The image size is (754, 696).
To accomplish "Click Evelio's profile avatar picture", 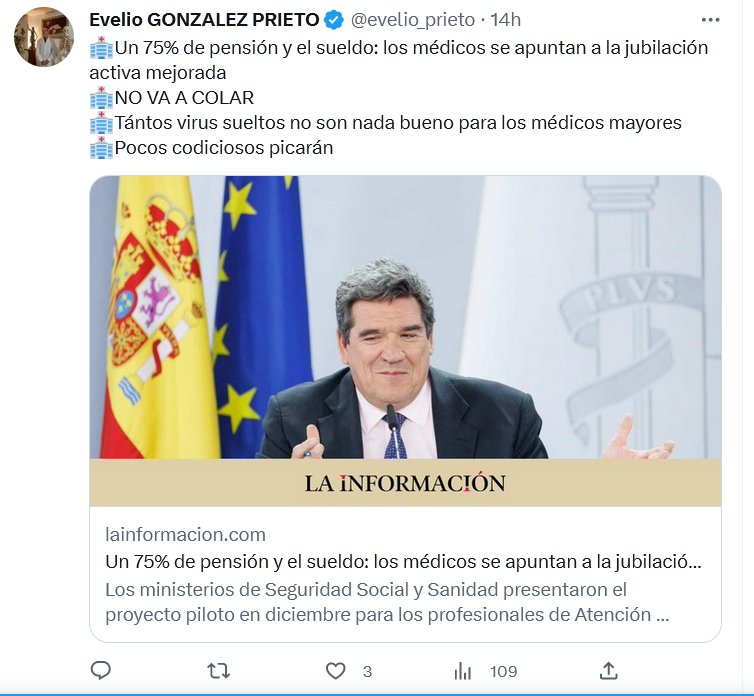I will click(44, 37).
